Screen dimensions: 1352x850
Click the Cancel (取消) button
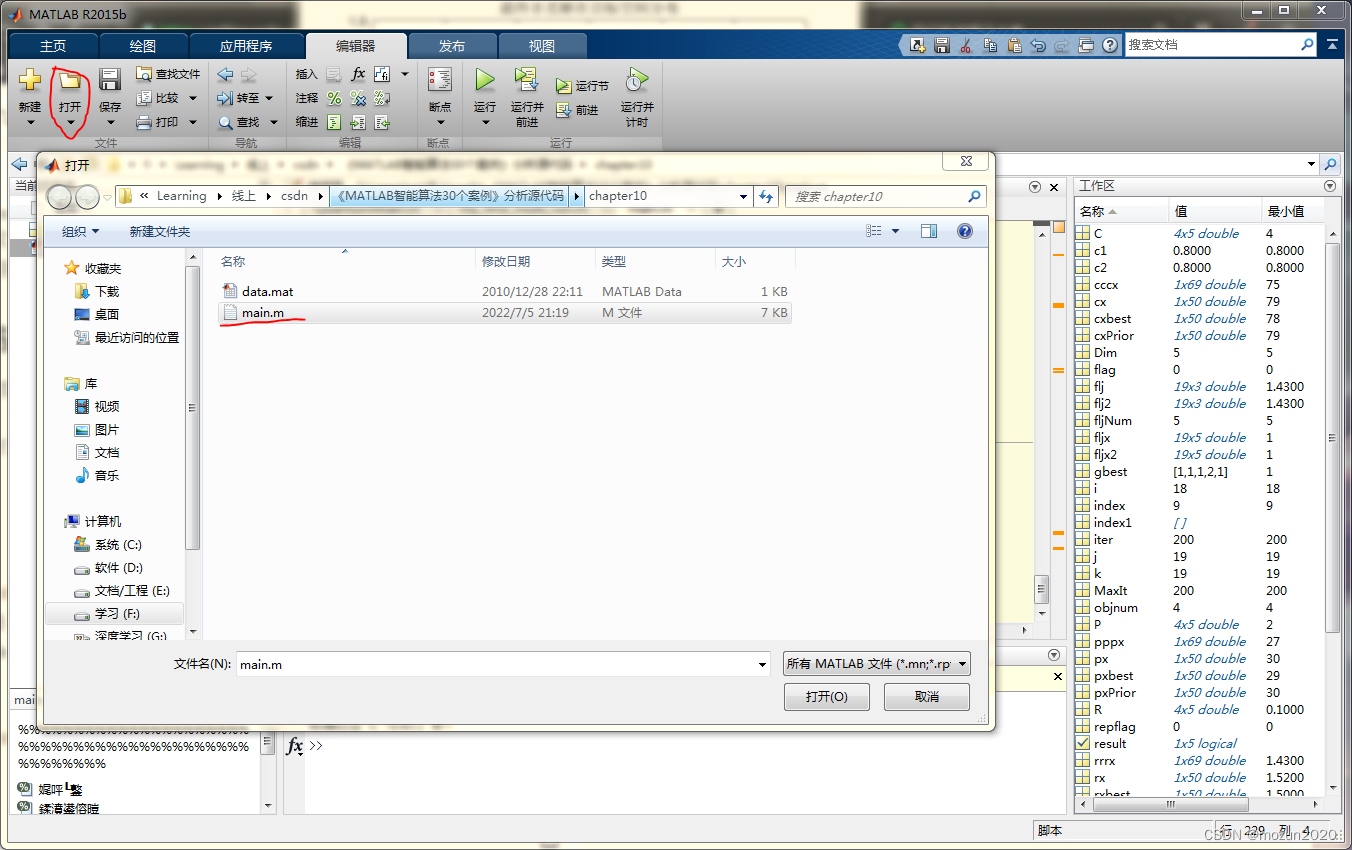[x=927, y=697]
